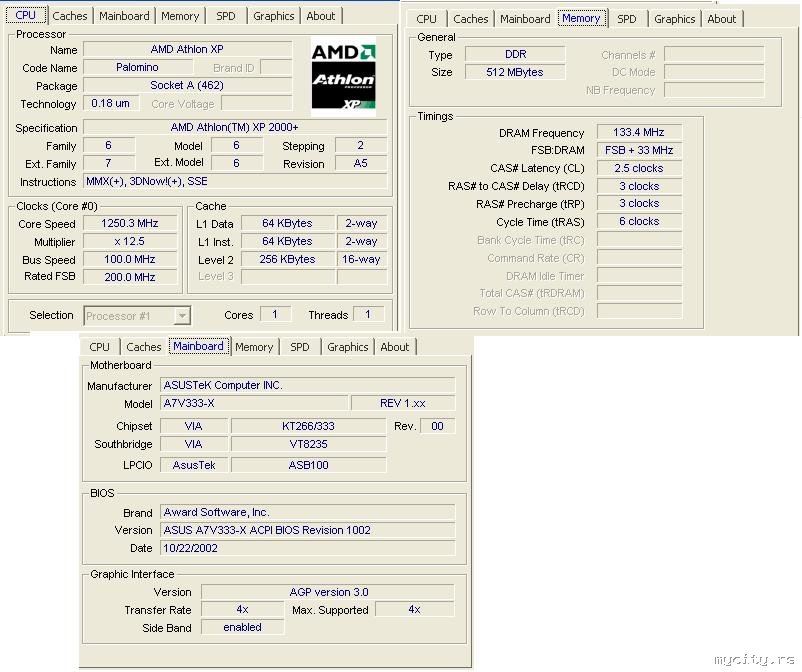
Task: Click the CAS# Latency value box
Action: coord(639,168)
